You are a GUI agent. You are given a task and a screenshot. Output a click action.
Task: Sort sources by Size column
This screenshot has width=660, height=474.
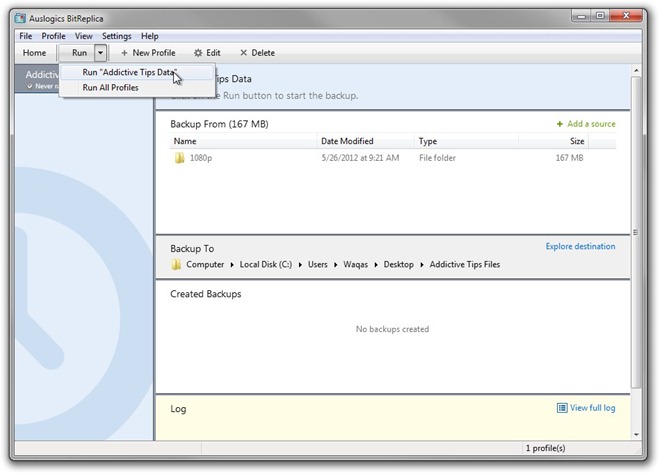click(x=553, y=141)
